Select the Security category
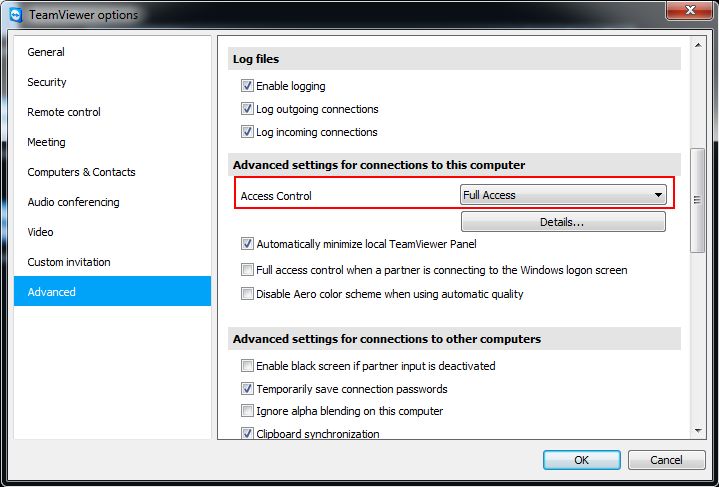The height and width of the screenshot is (487, 719). [x=47, y=82]
